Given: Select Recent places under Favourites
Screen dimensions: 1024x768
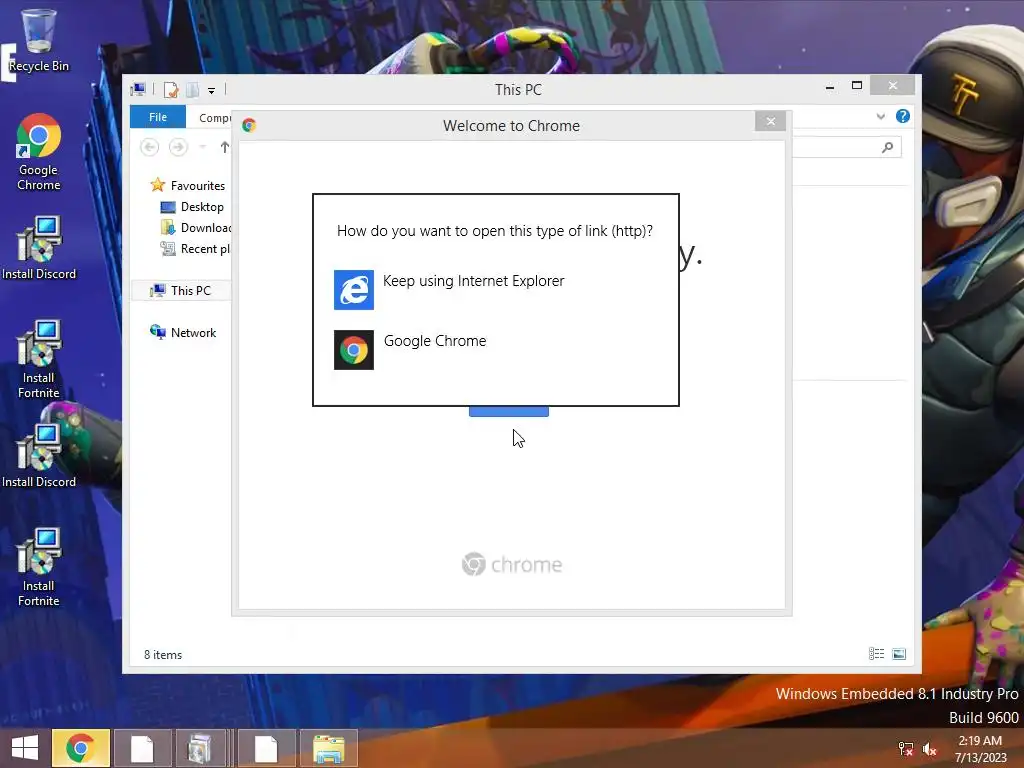Looking at the screenshot, I should pyautogui.click(x=196, y=249).
